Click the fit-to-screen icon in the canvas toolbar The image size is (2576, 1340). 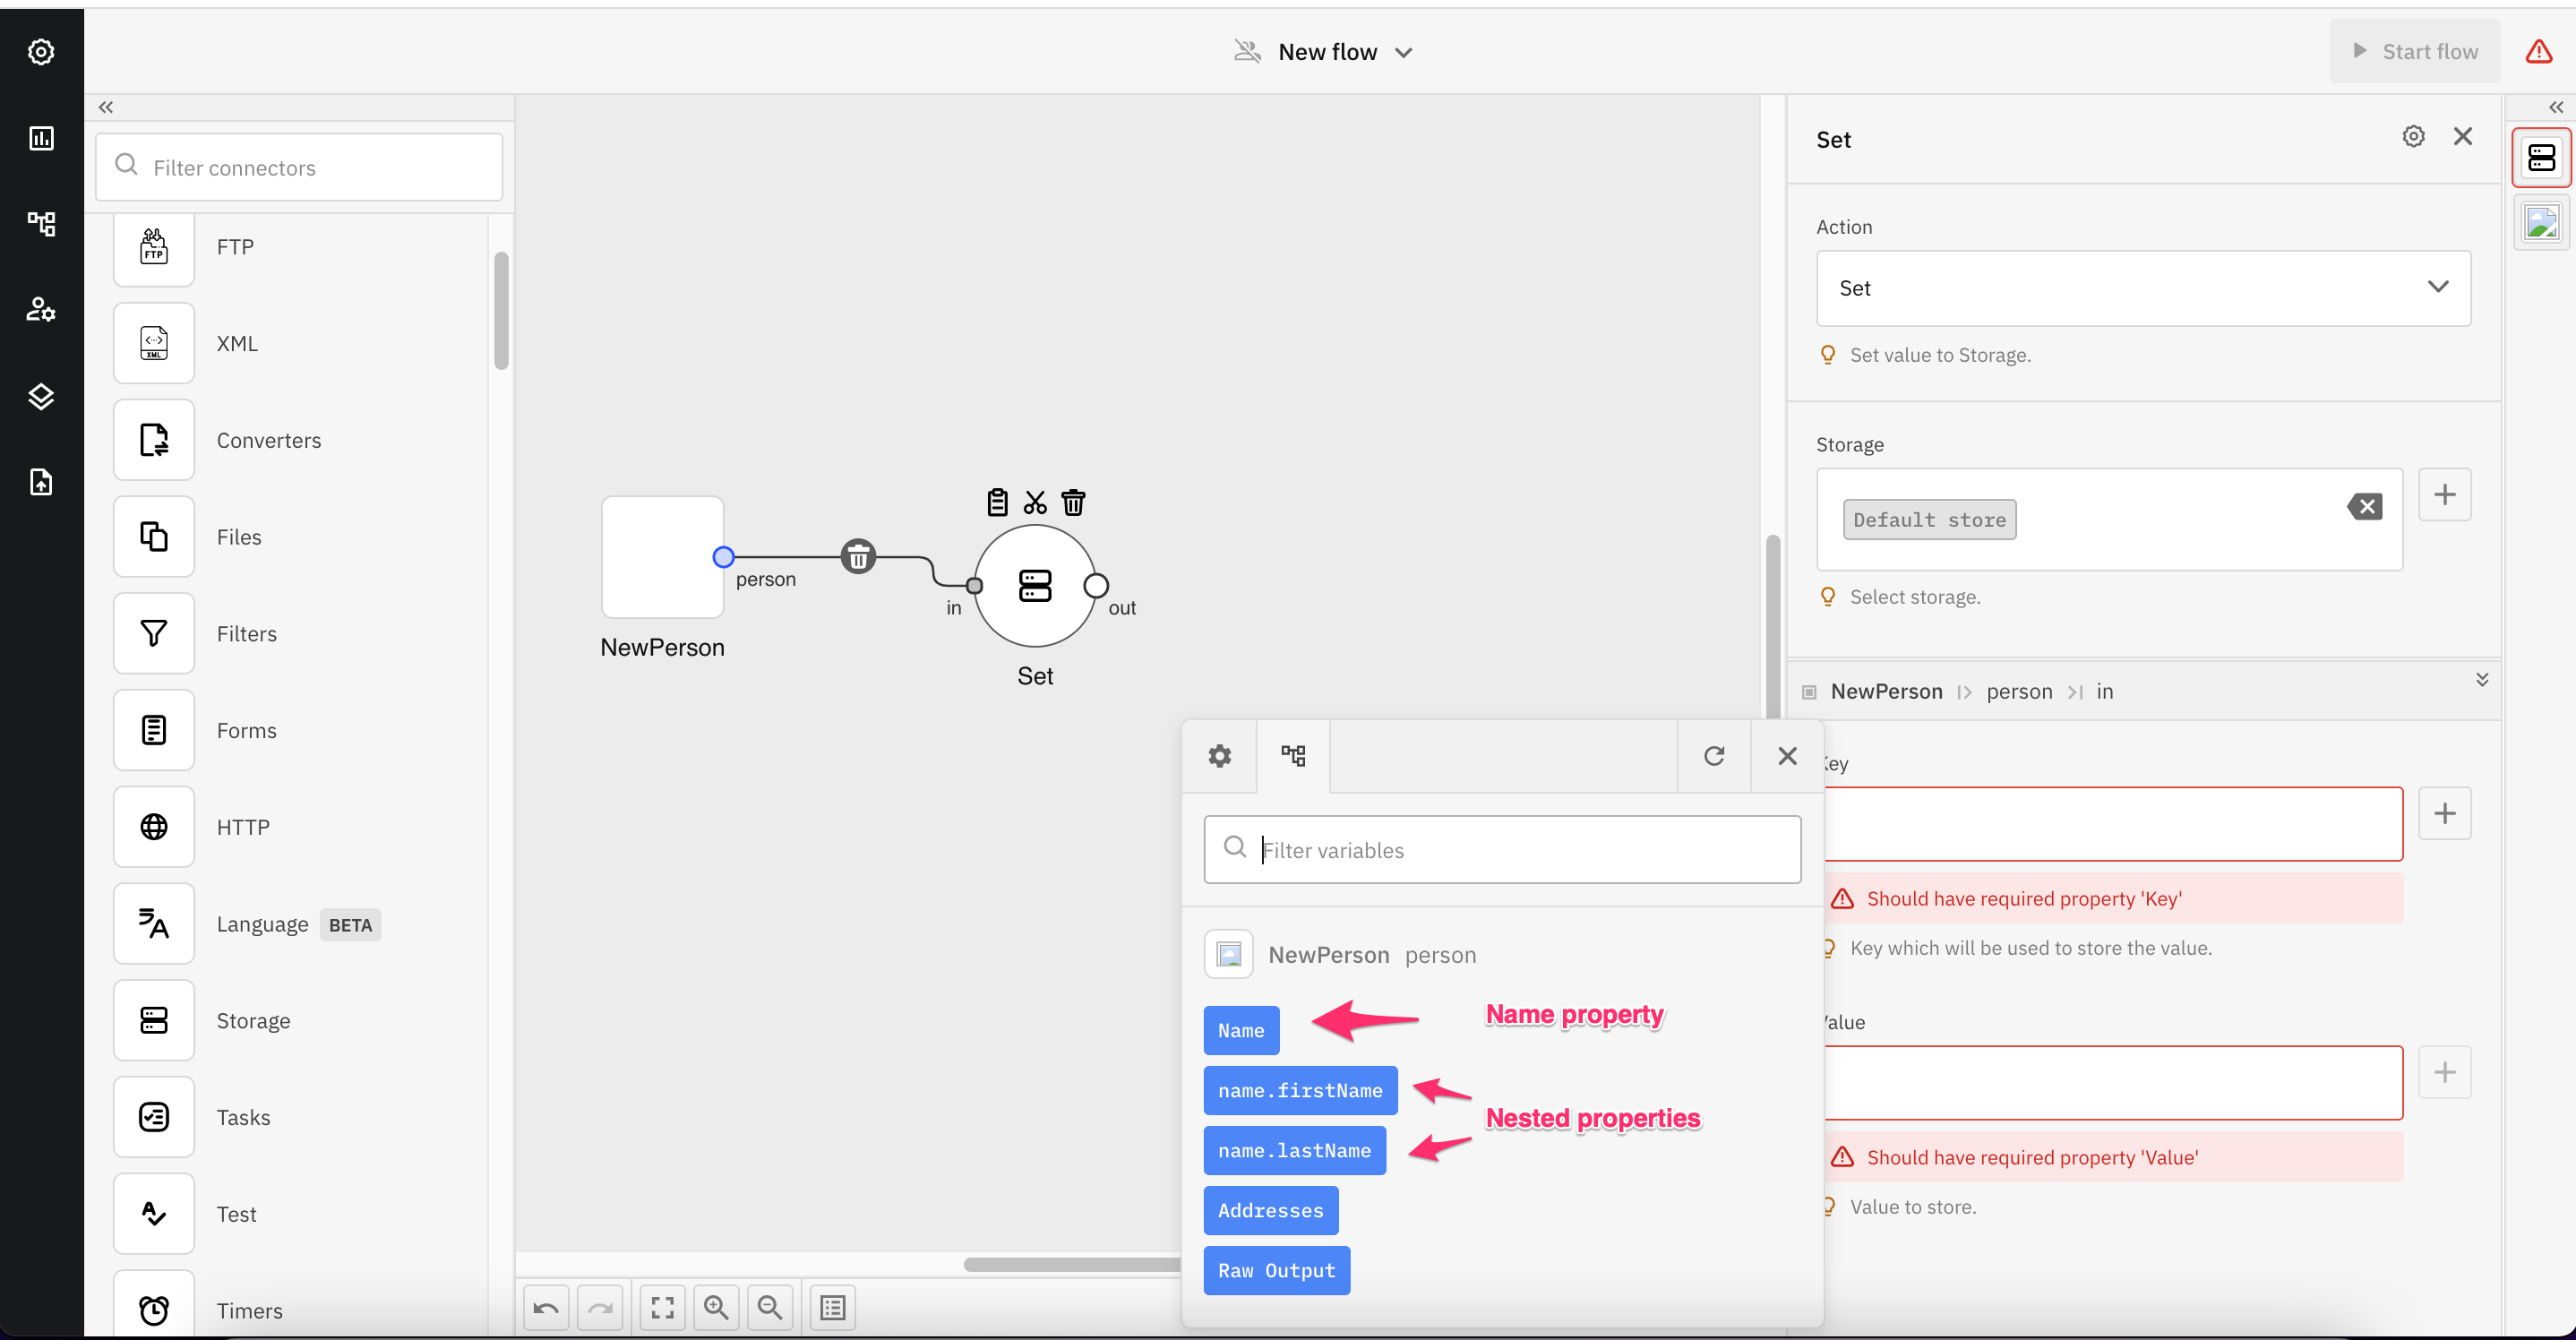tap(662, 1308)
